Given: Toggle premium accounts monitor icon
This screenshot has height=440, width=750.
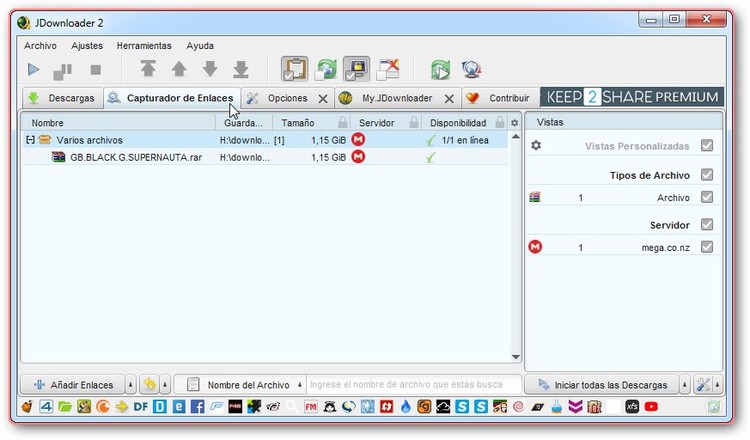Looking at the screenshot, I should pos(356,69).
